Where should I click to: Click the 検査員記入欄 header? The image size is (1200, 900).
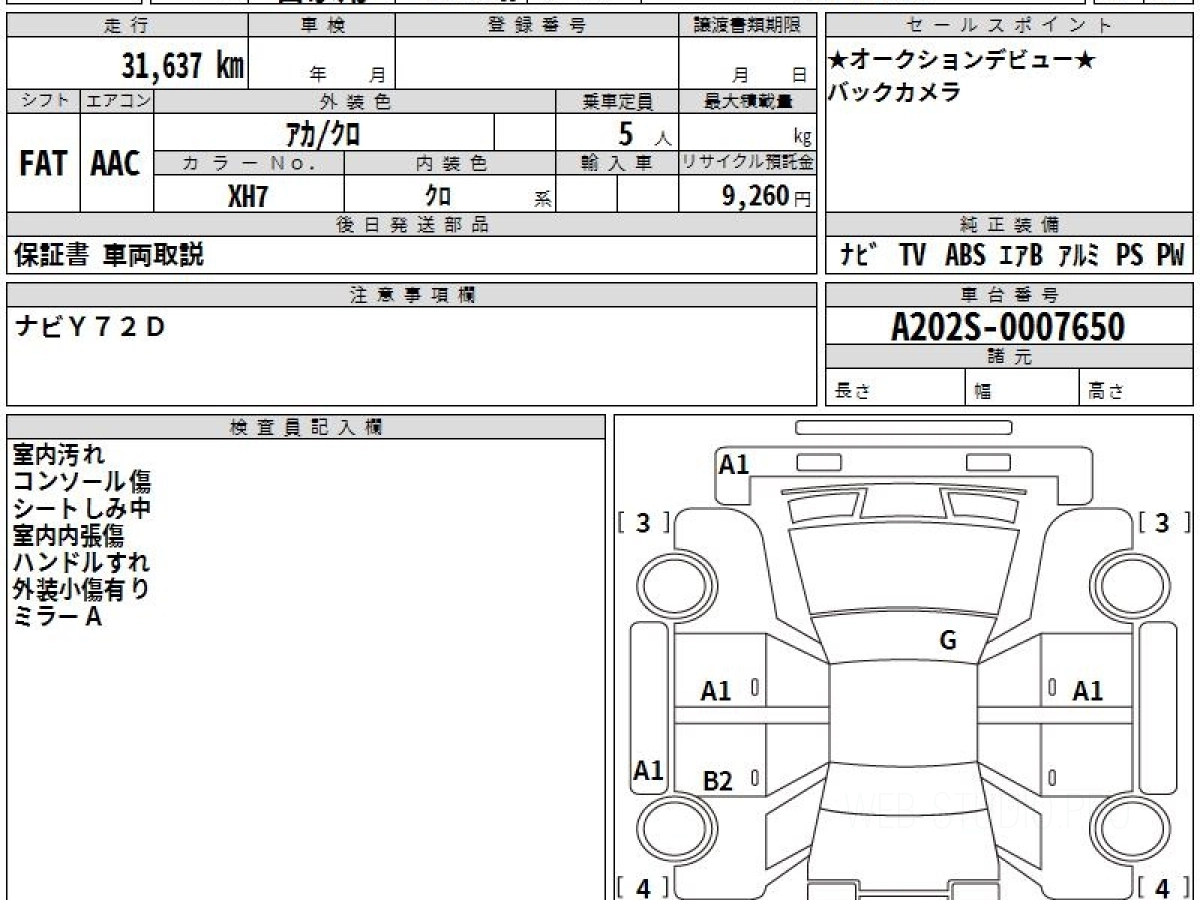306,427
